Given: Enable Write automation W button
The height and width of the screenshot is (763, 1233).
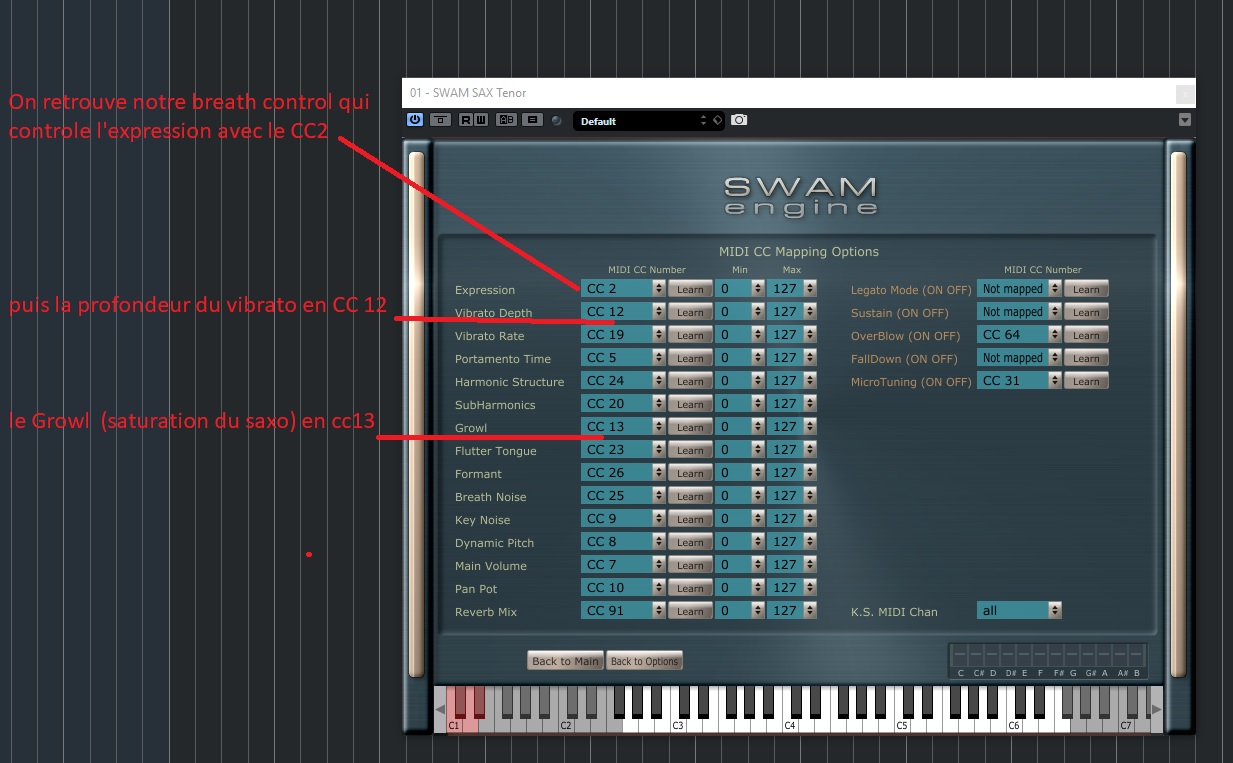Looking at the screenshot, I should [479, 120].
